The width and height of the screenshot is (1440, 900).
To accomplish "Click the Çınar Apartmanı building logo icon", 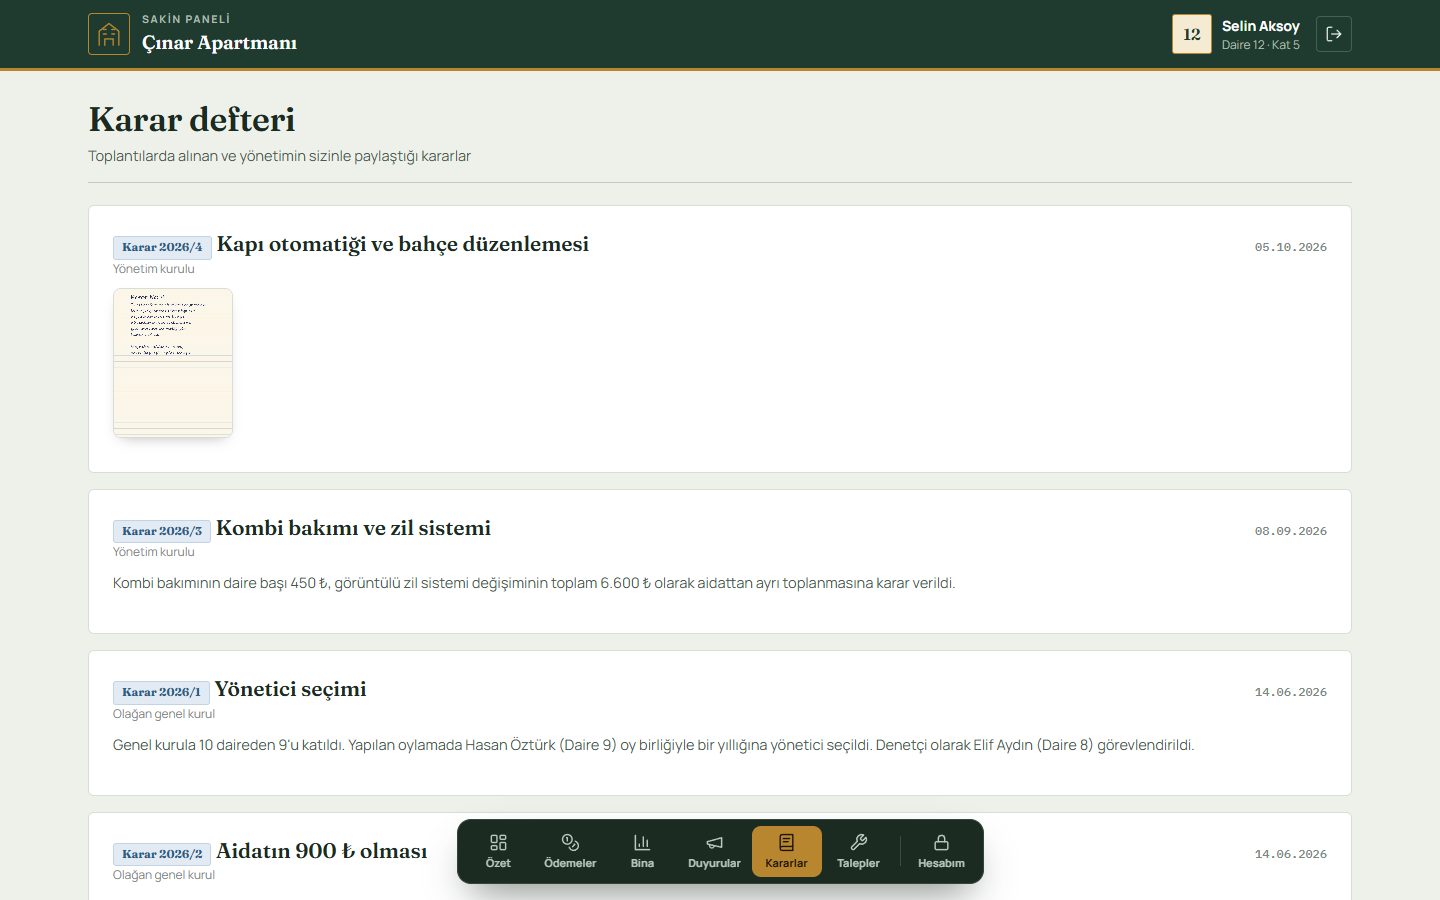I will pyautogui.click(x=109, y=34).
